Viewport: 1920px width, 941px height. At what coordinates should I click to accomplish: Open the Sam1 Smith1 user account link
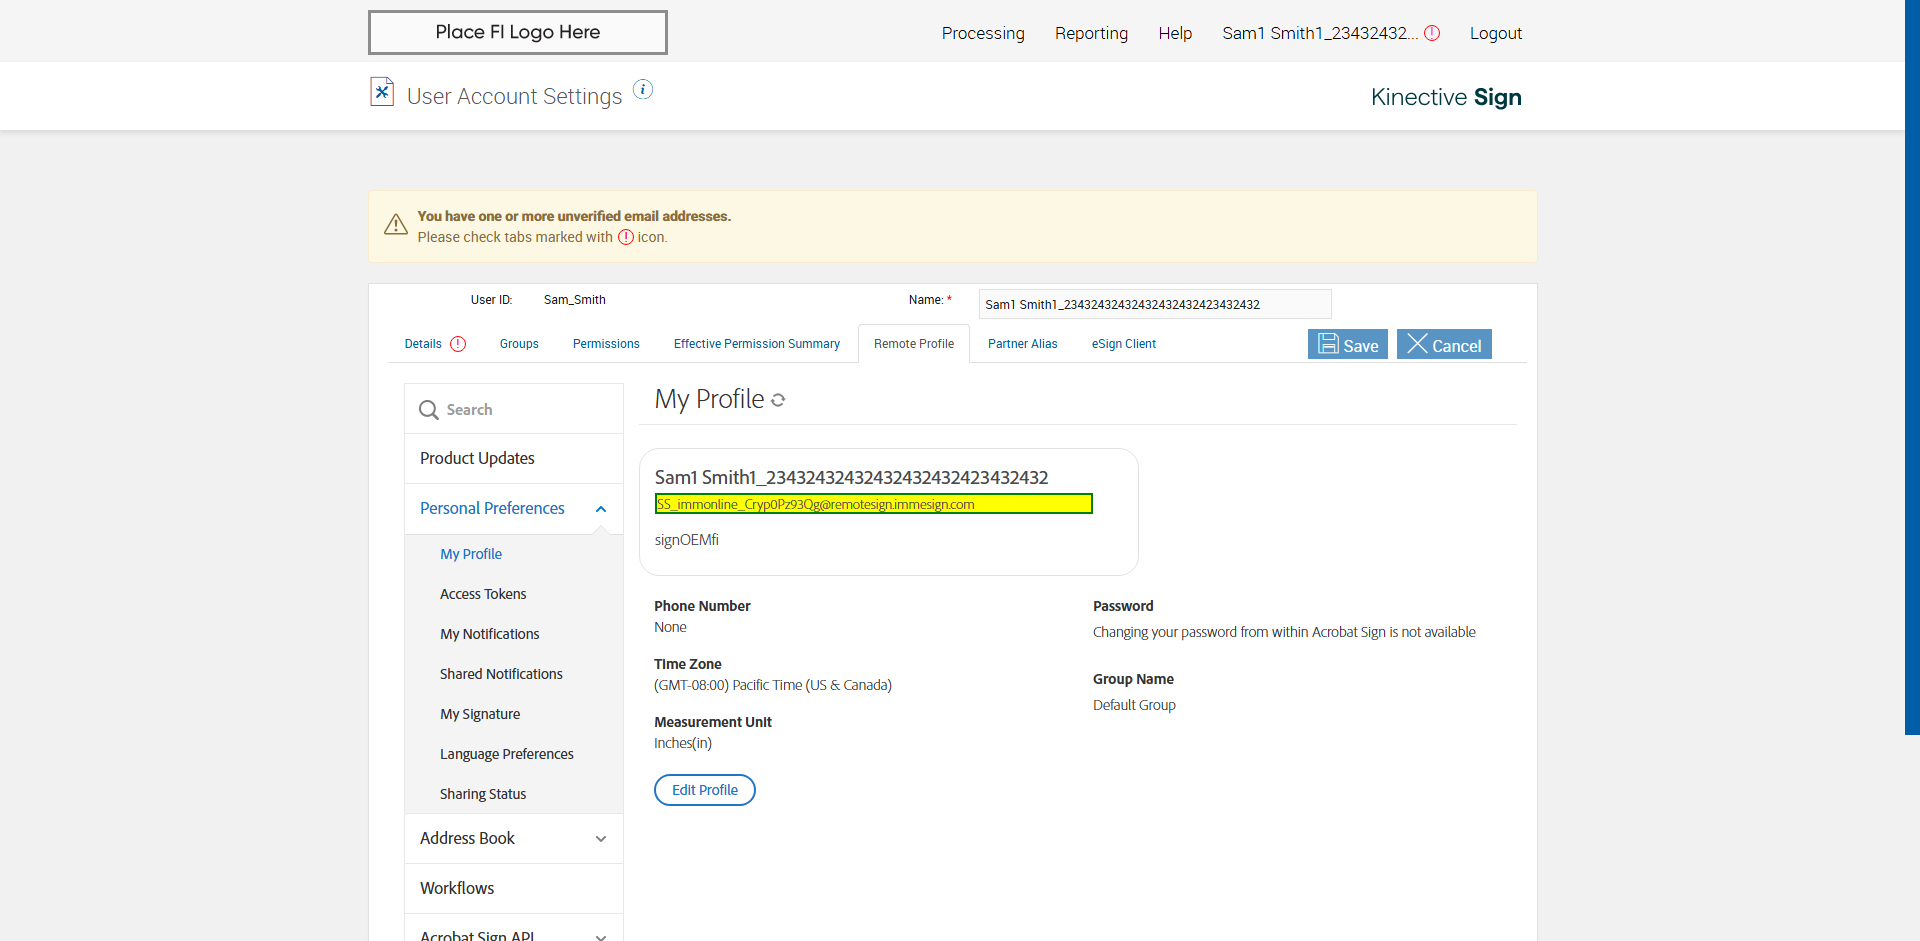[1320, 33]
